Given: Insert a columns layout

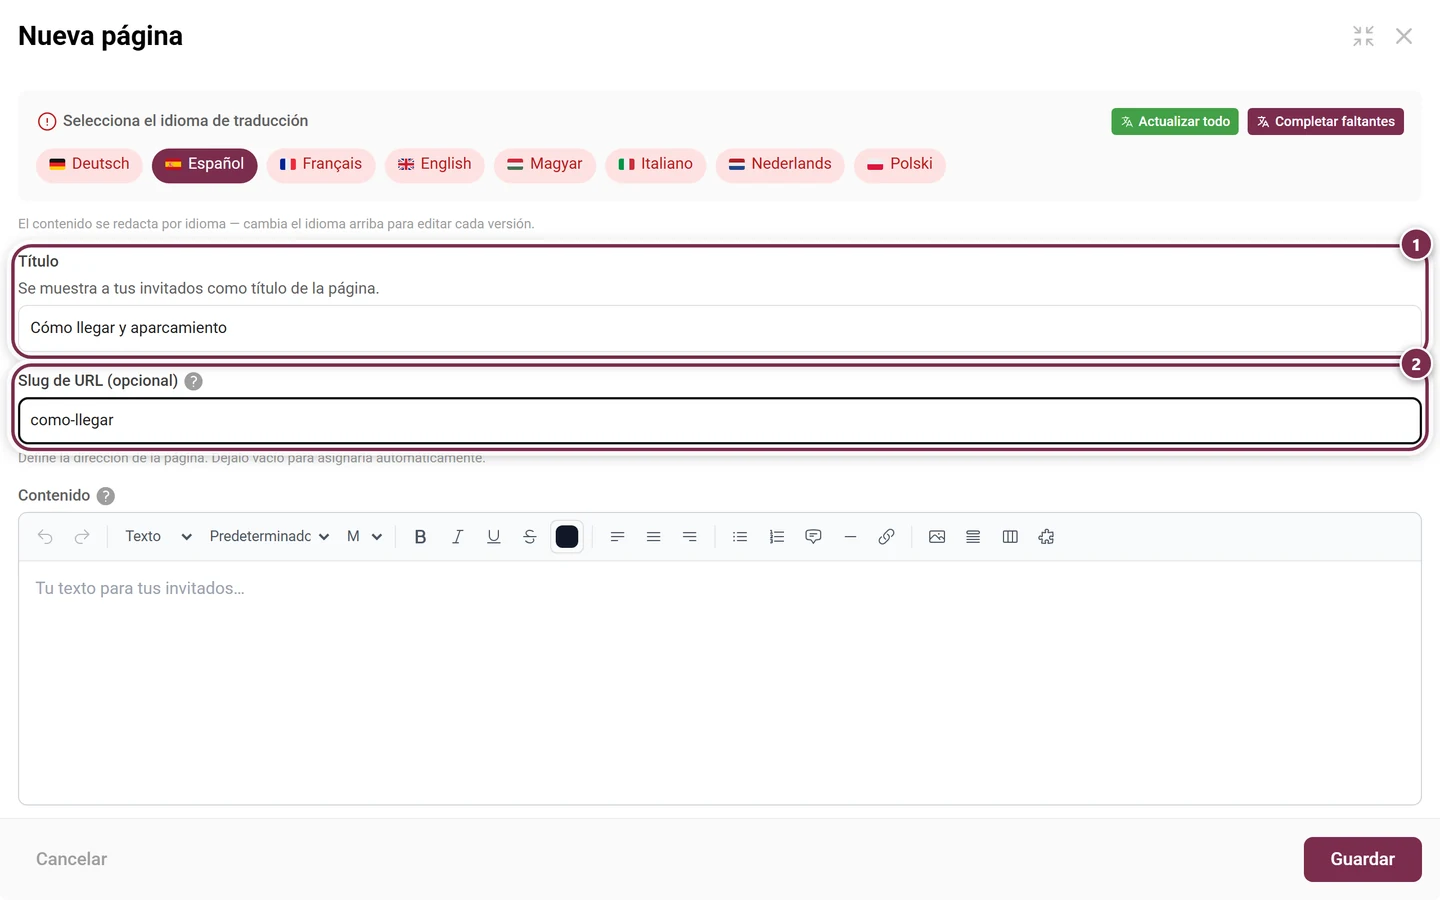Looking at the screenshot, I should click(x=1010, y=537).
